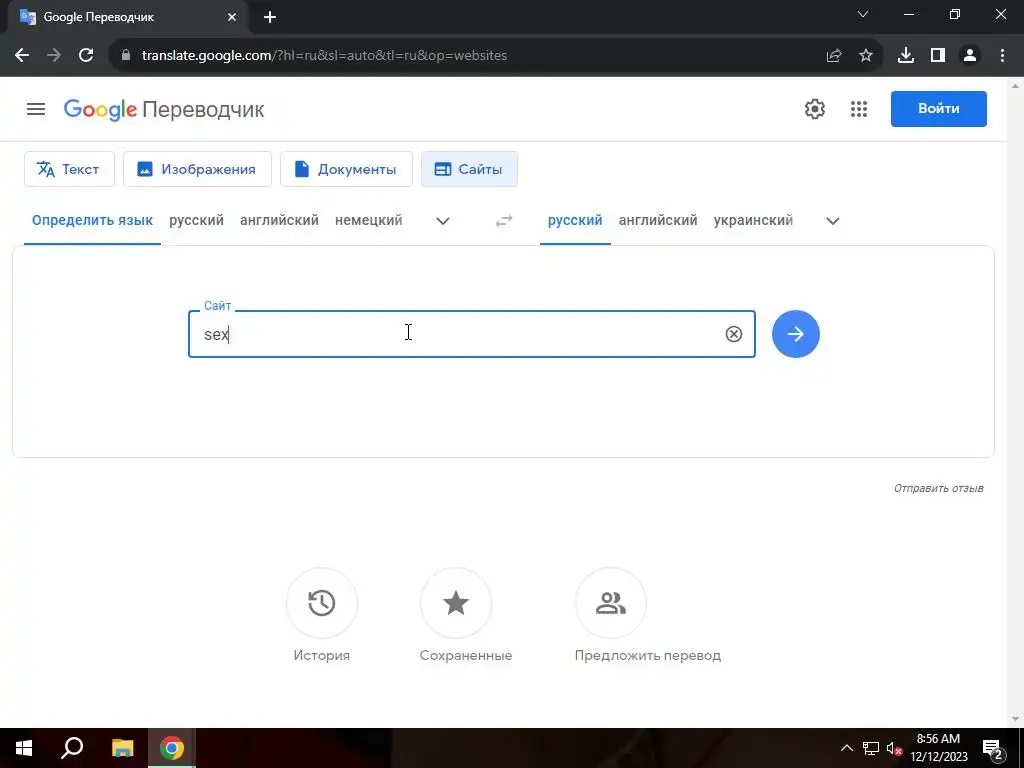Focus the Сайт URL input field
Viewport: 1024px width, 768px height.
coord(472,334)
